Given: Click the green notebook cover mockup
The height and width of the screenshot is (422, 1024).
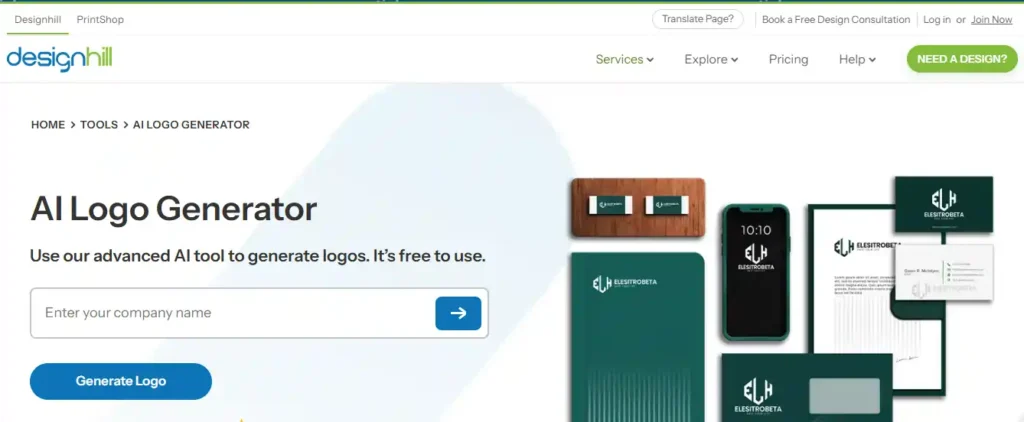Looking at the screenshot, I should 637,337.
